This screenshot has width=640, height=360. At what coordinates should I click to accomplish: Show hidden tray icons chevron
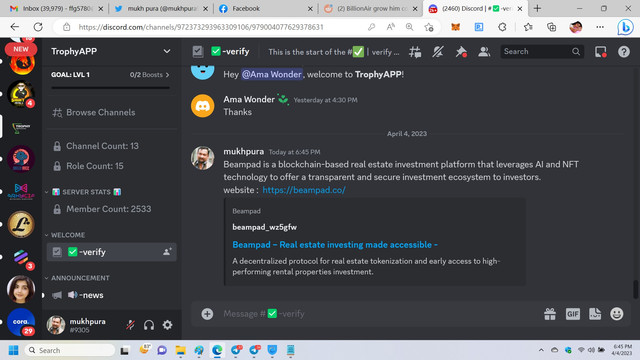coord(541,350)
